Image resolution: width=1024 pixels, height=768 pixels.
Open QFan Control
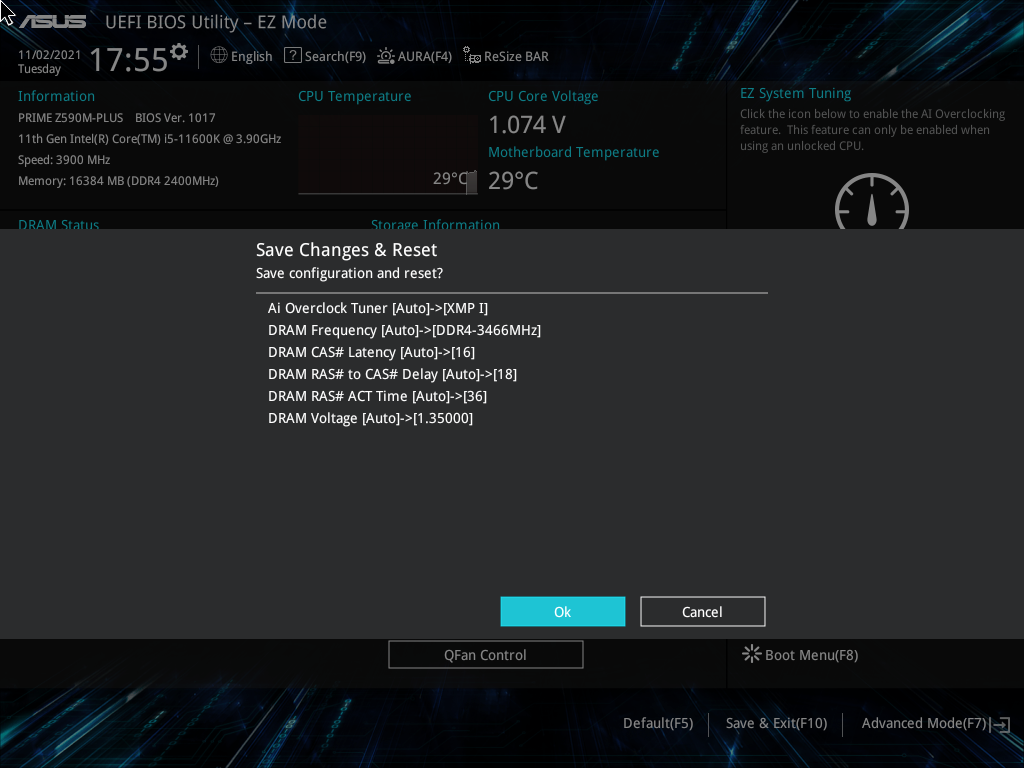485,654
